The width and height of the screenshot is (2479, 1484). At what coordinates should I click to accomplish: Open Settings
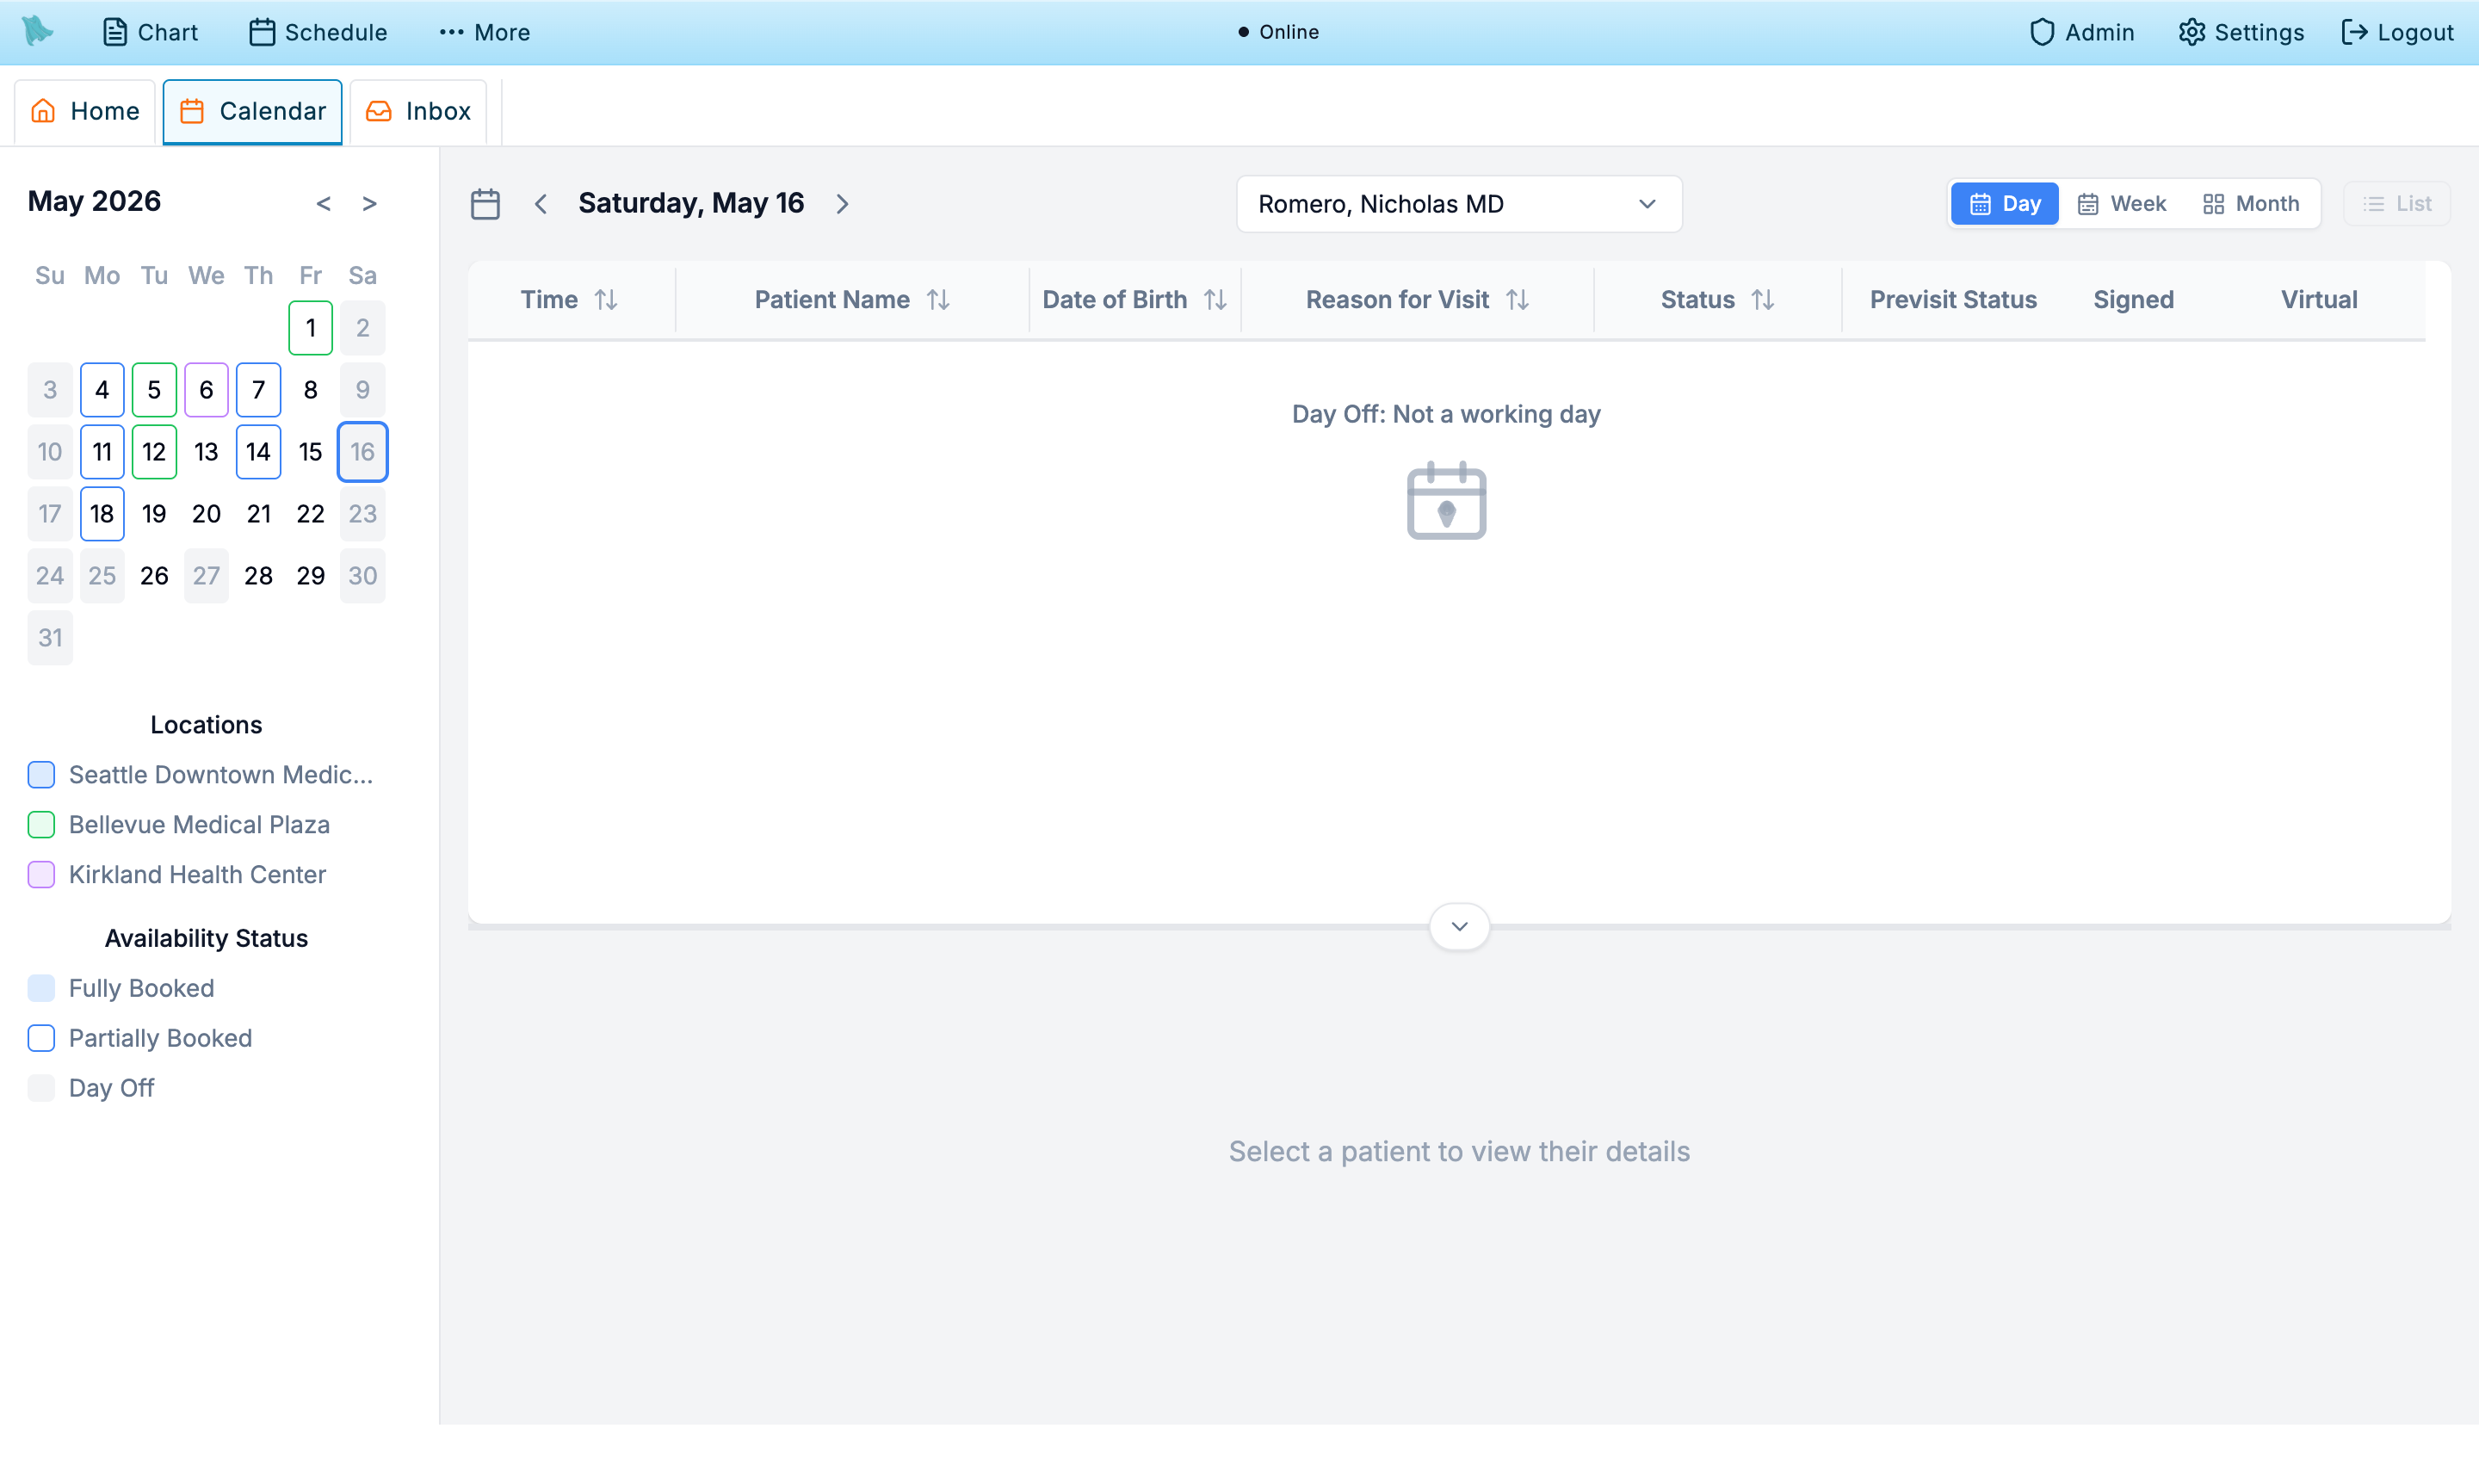tap(2240, 32)
